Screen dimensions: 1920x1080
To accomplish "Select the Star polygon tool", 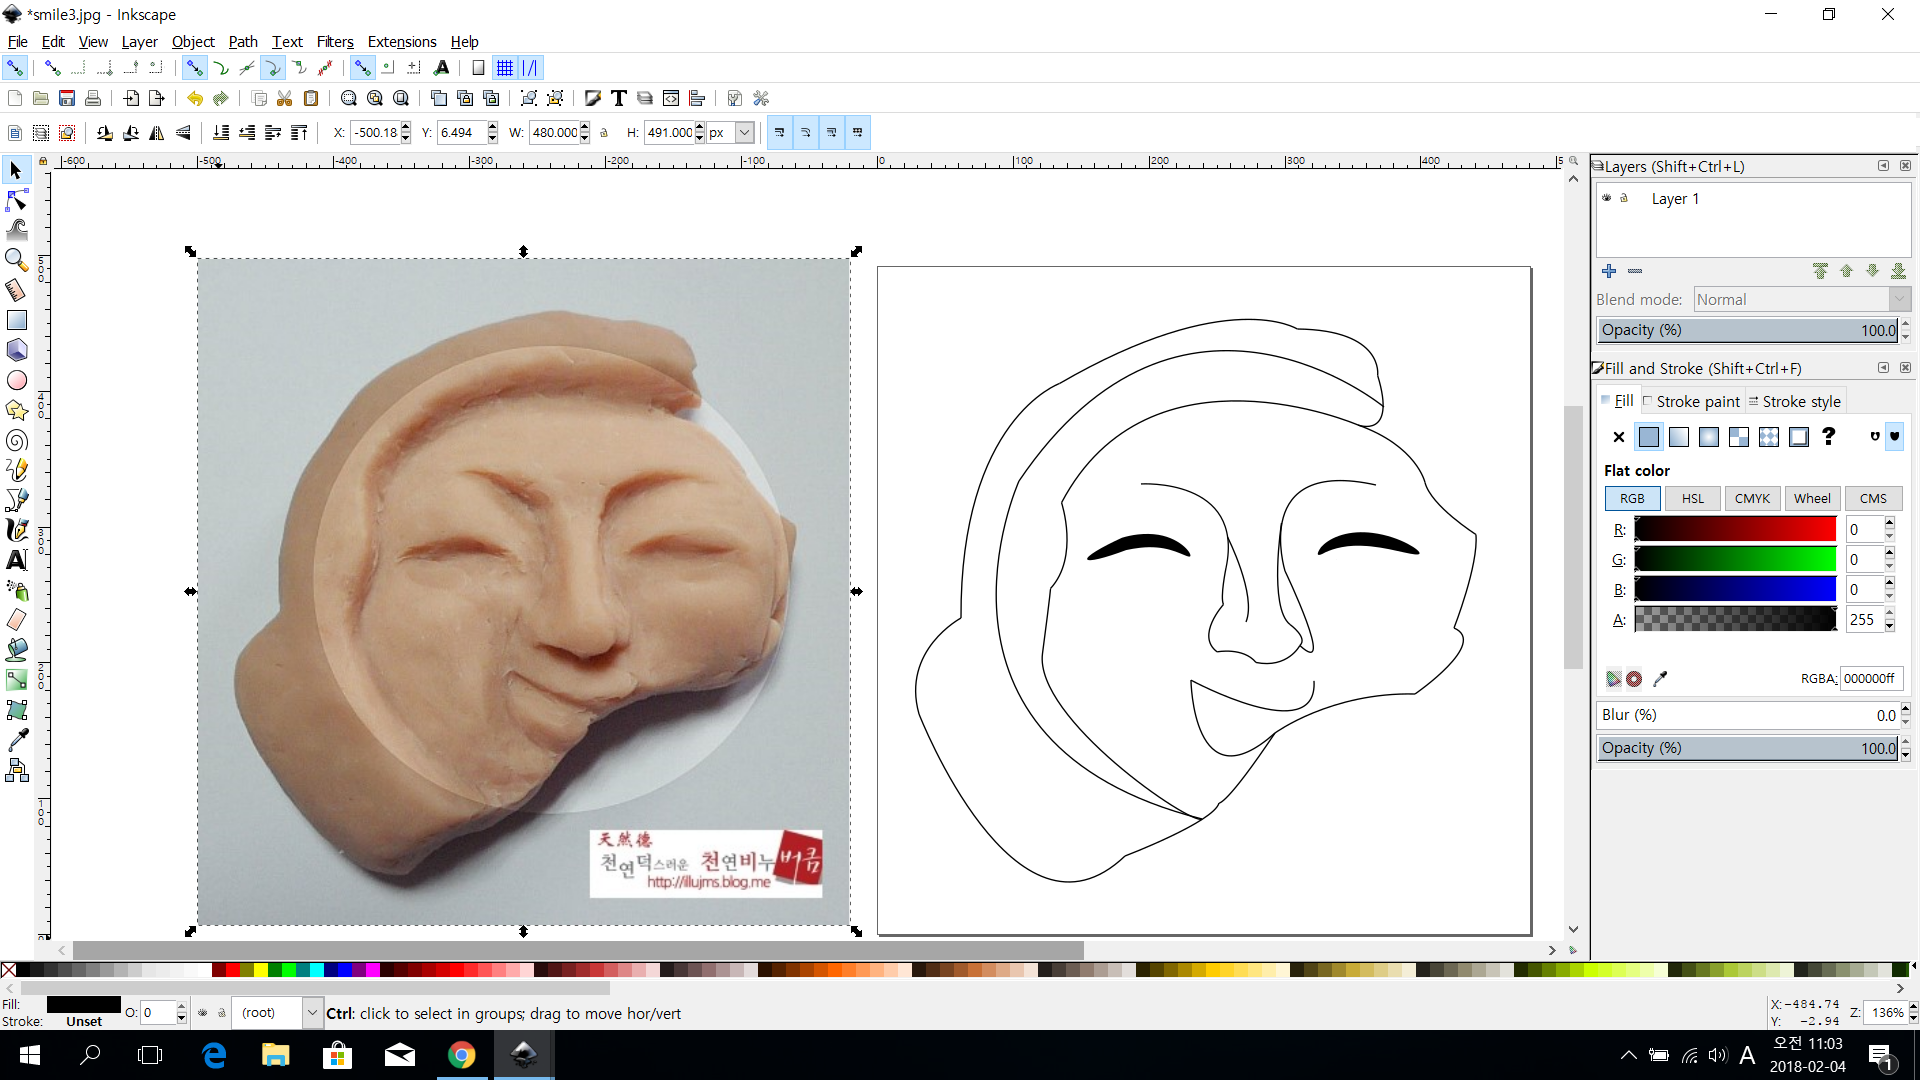I will [x=16, y=410].
